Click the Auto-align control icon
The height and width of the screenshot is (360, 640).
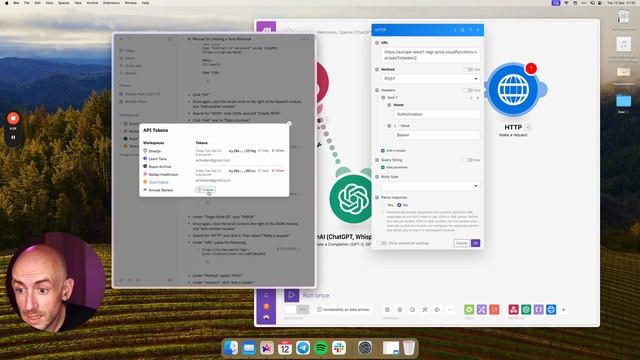(x=425, y=309)
